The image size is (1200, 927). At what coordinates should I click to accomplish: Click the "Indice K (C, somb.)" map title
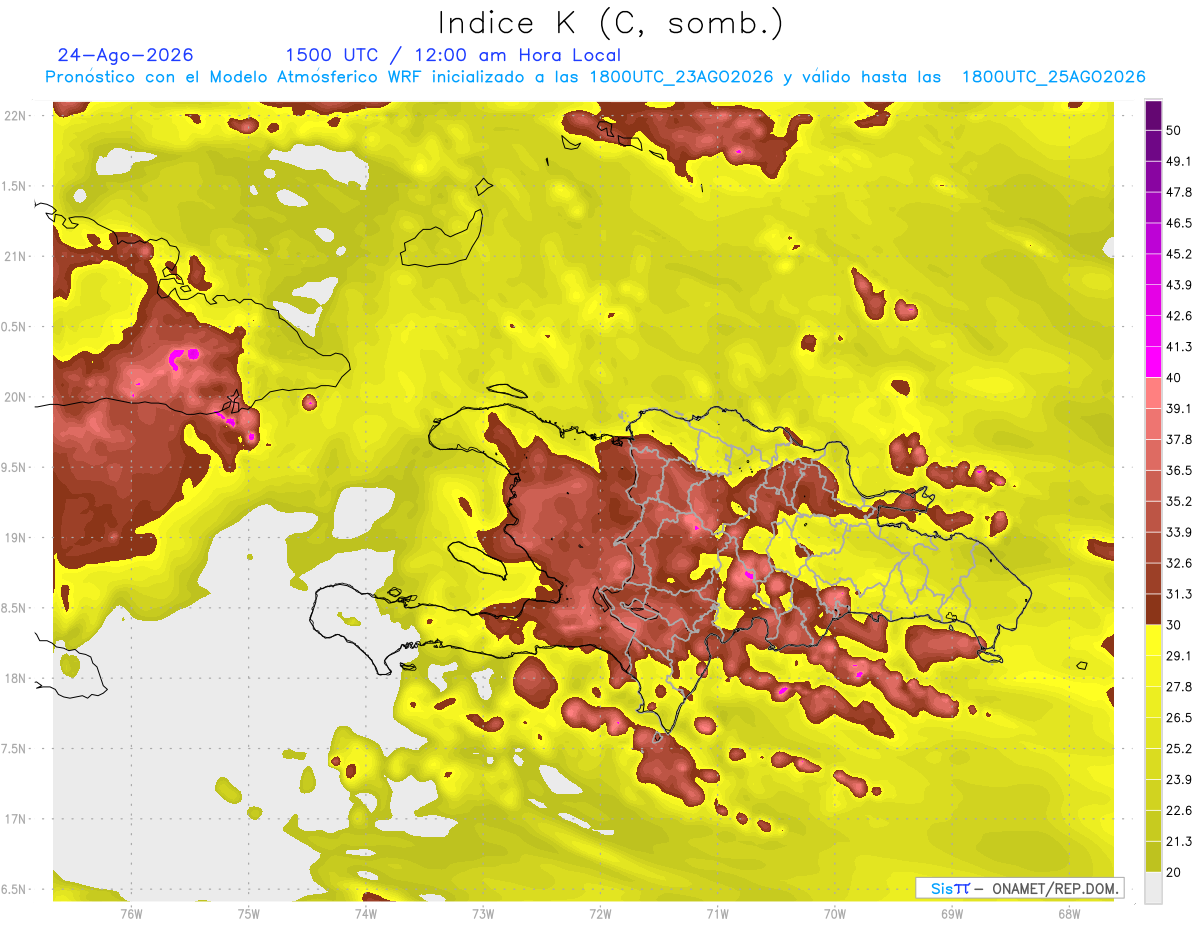(x=610, y=23)
